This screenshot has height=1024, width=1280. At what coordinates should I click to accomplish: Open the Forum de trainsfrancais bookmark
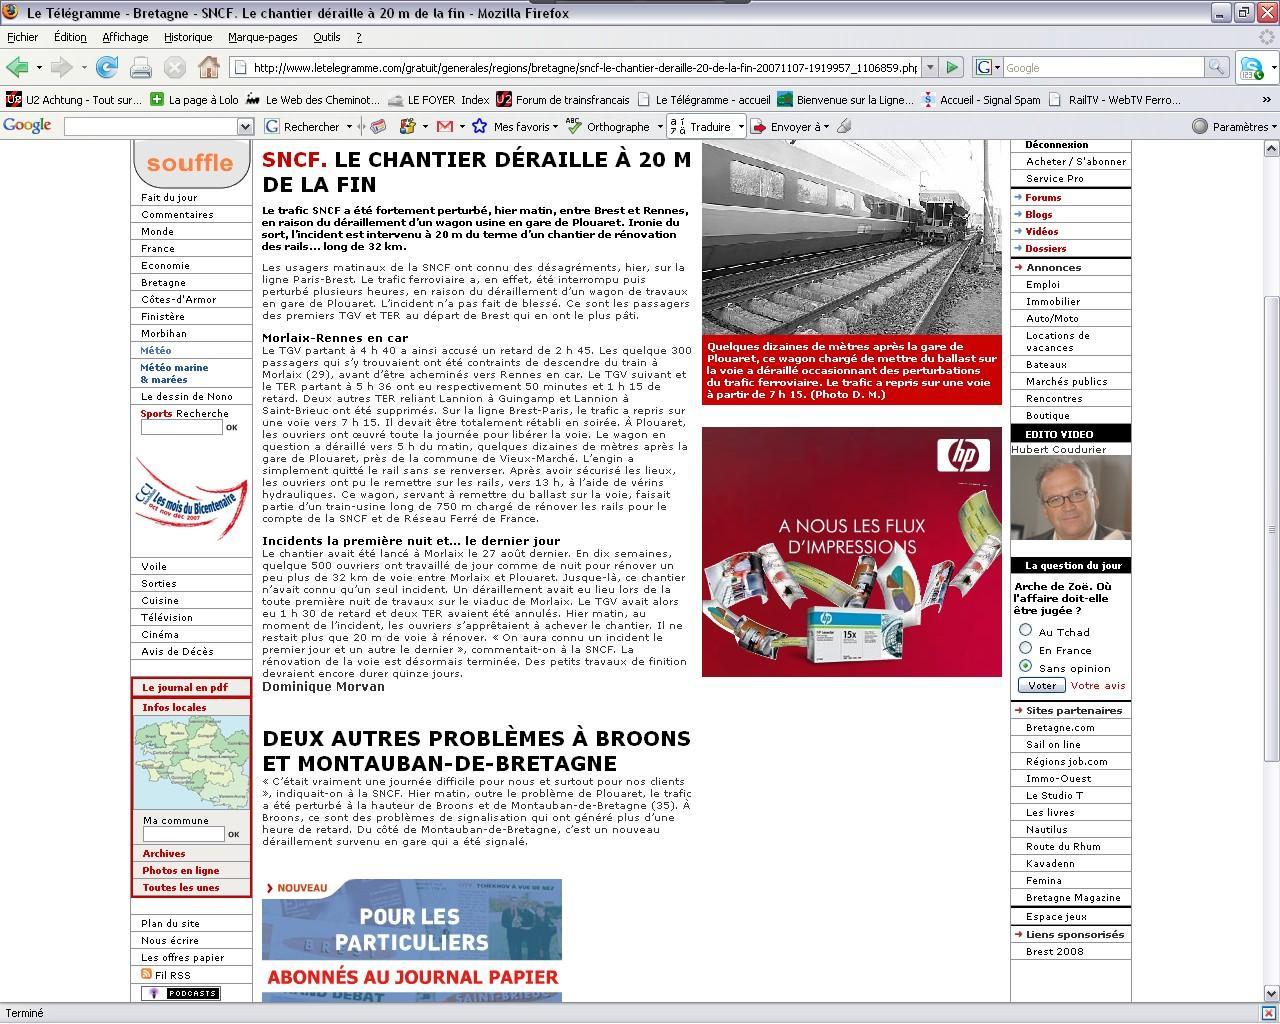point(563,99)
